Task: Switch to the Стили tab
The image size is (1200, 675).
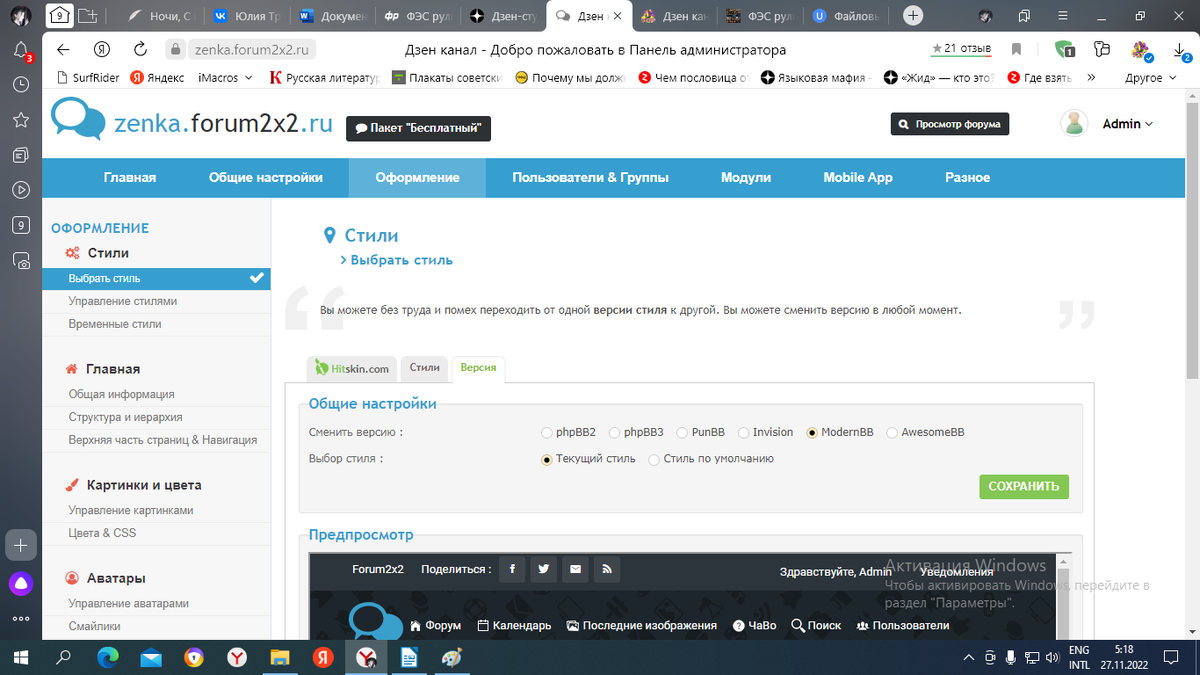Action: (x=425, y=368)
